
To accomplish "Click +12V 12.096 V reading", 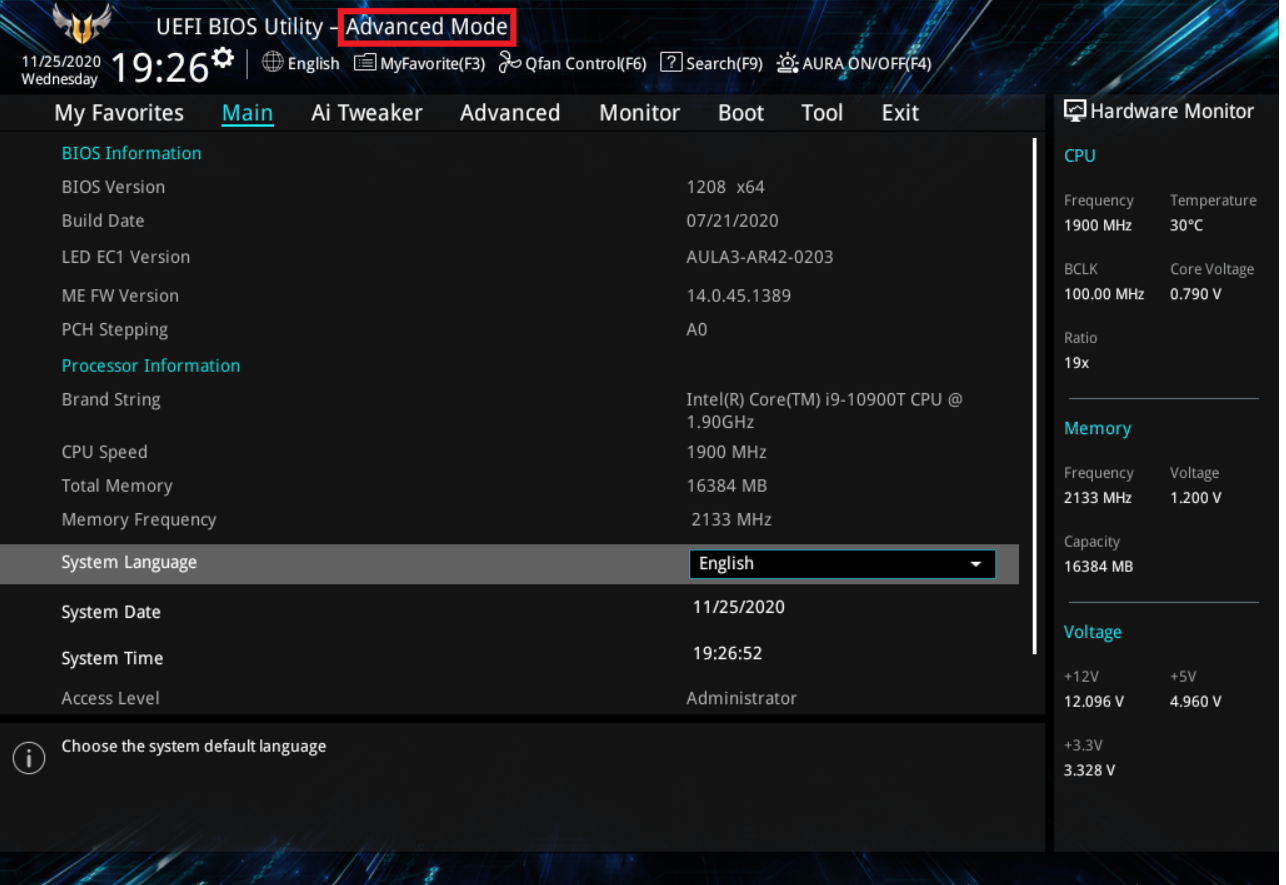I will pos(1094,702).
